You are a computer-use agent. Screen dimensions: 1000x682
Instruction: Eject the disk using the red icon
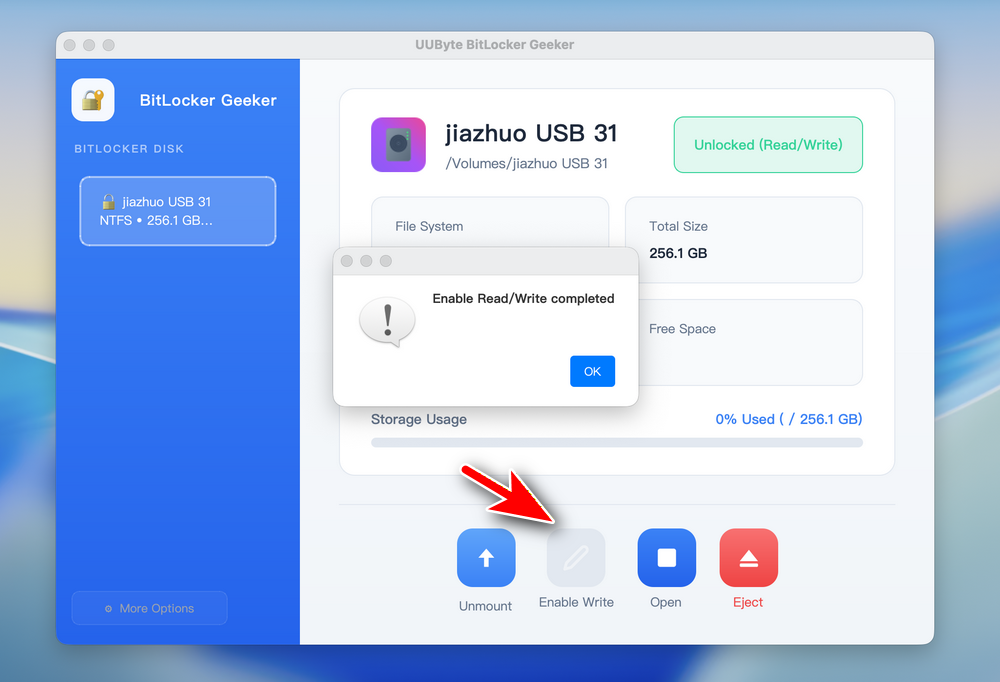point(748,557)
